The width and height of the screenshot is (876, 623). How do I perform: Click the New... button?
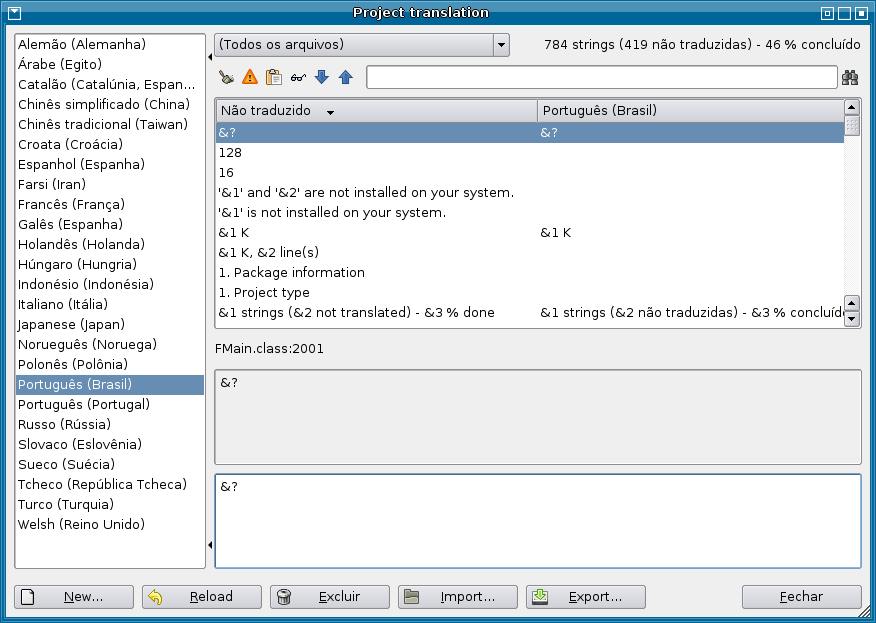tap(74, 597)
